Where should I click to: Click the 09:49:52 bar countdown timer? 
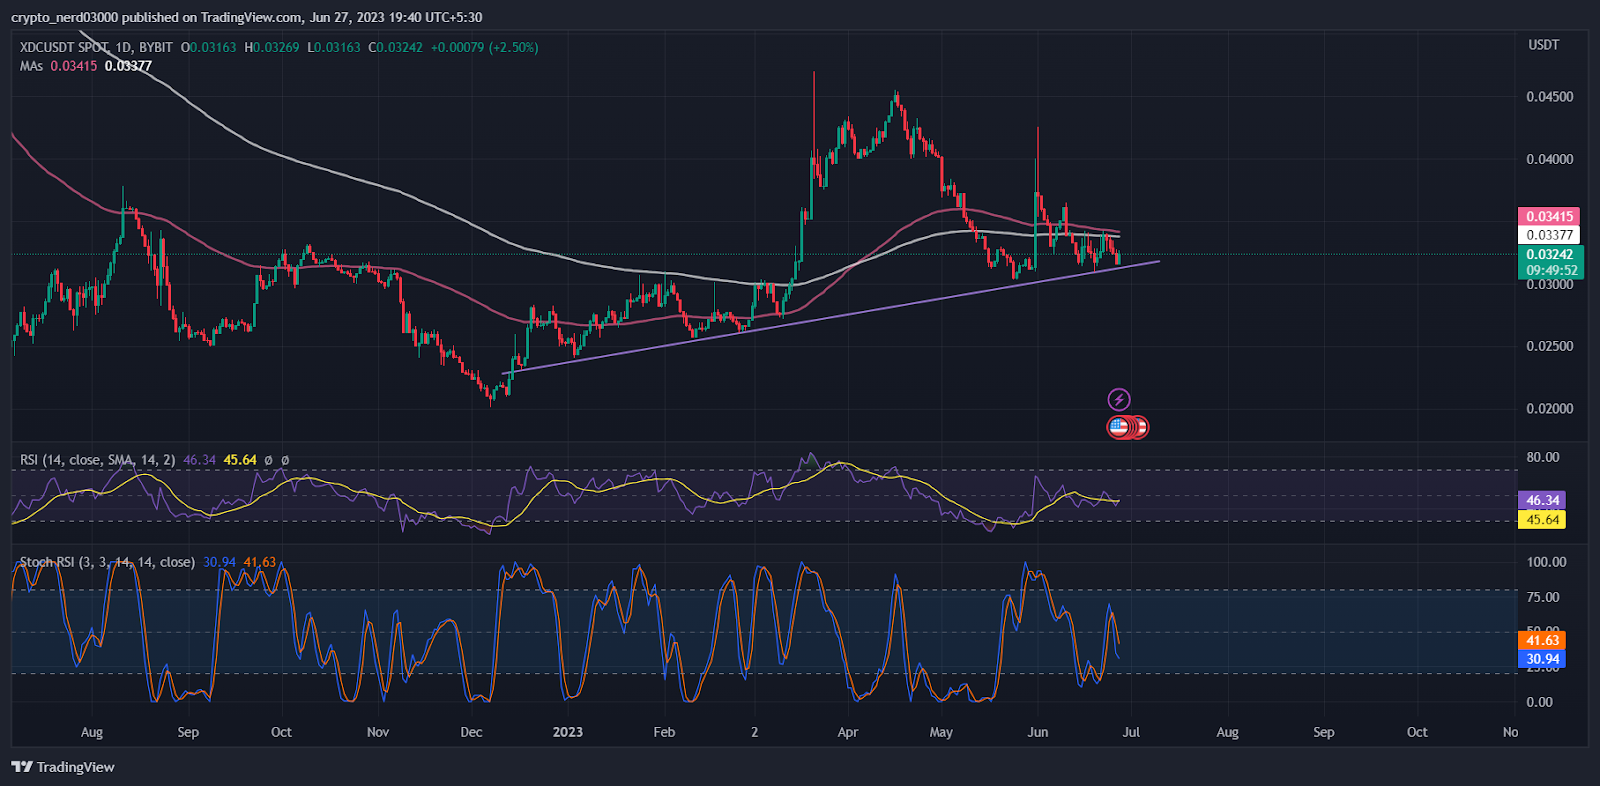click(x=1551, y=270)
